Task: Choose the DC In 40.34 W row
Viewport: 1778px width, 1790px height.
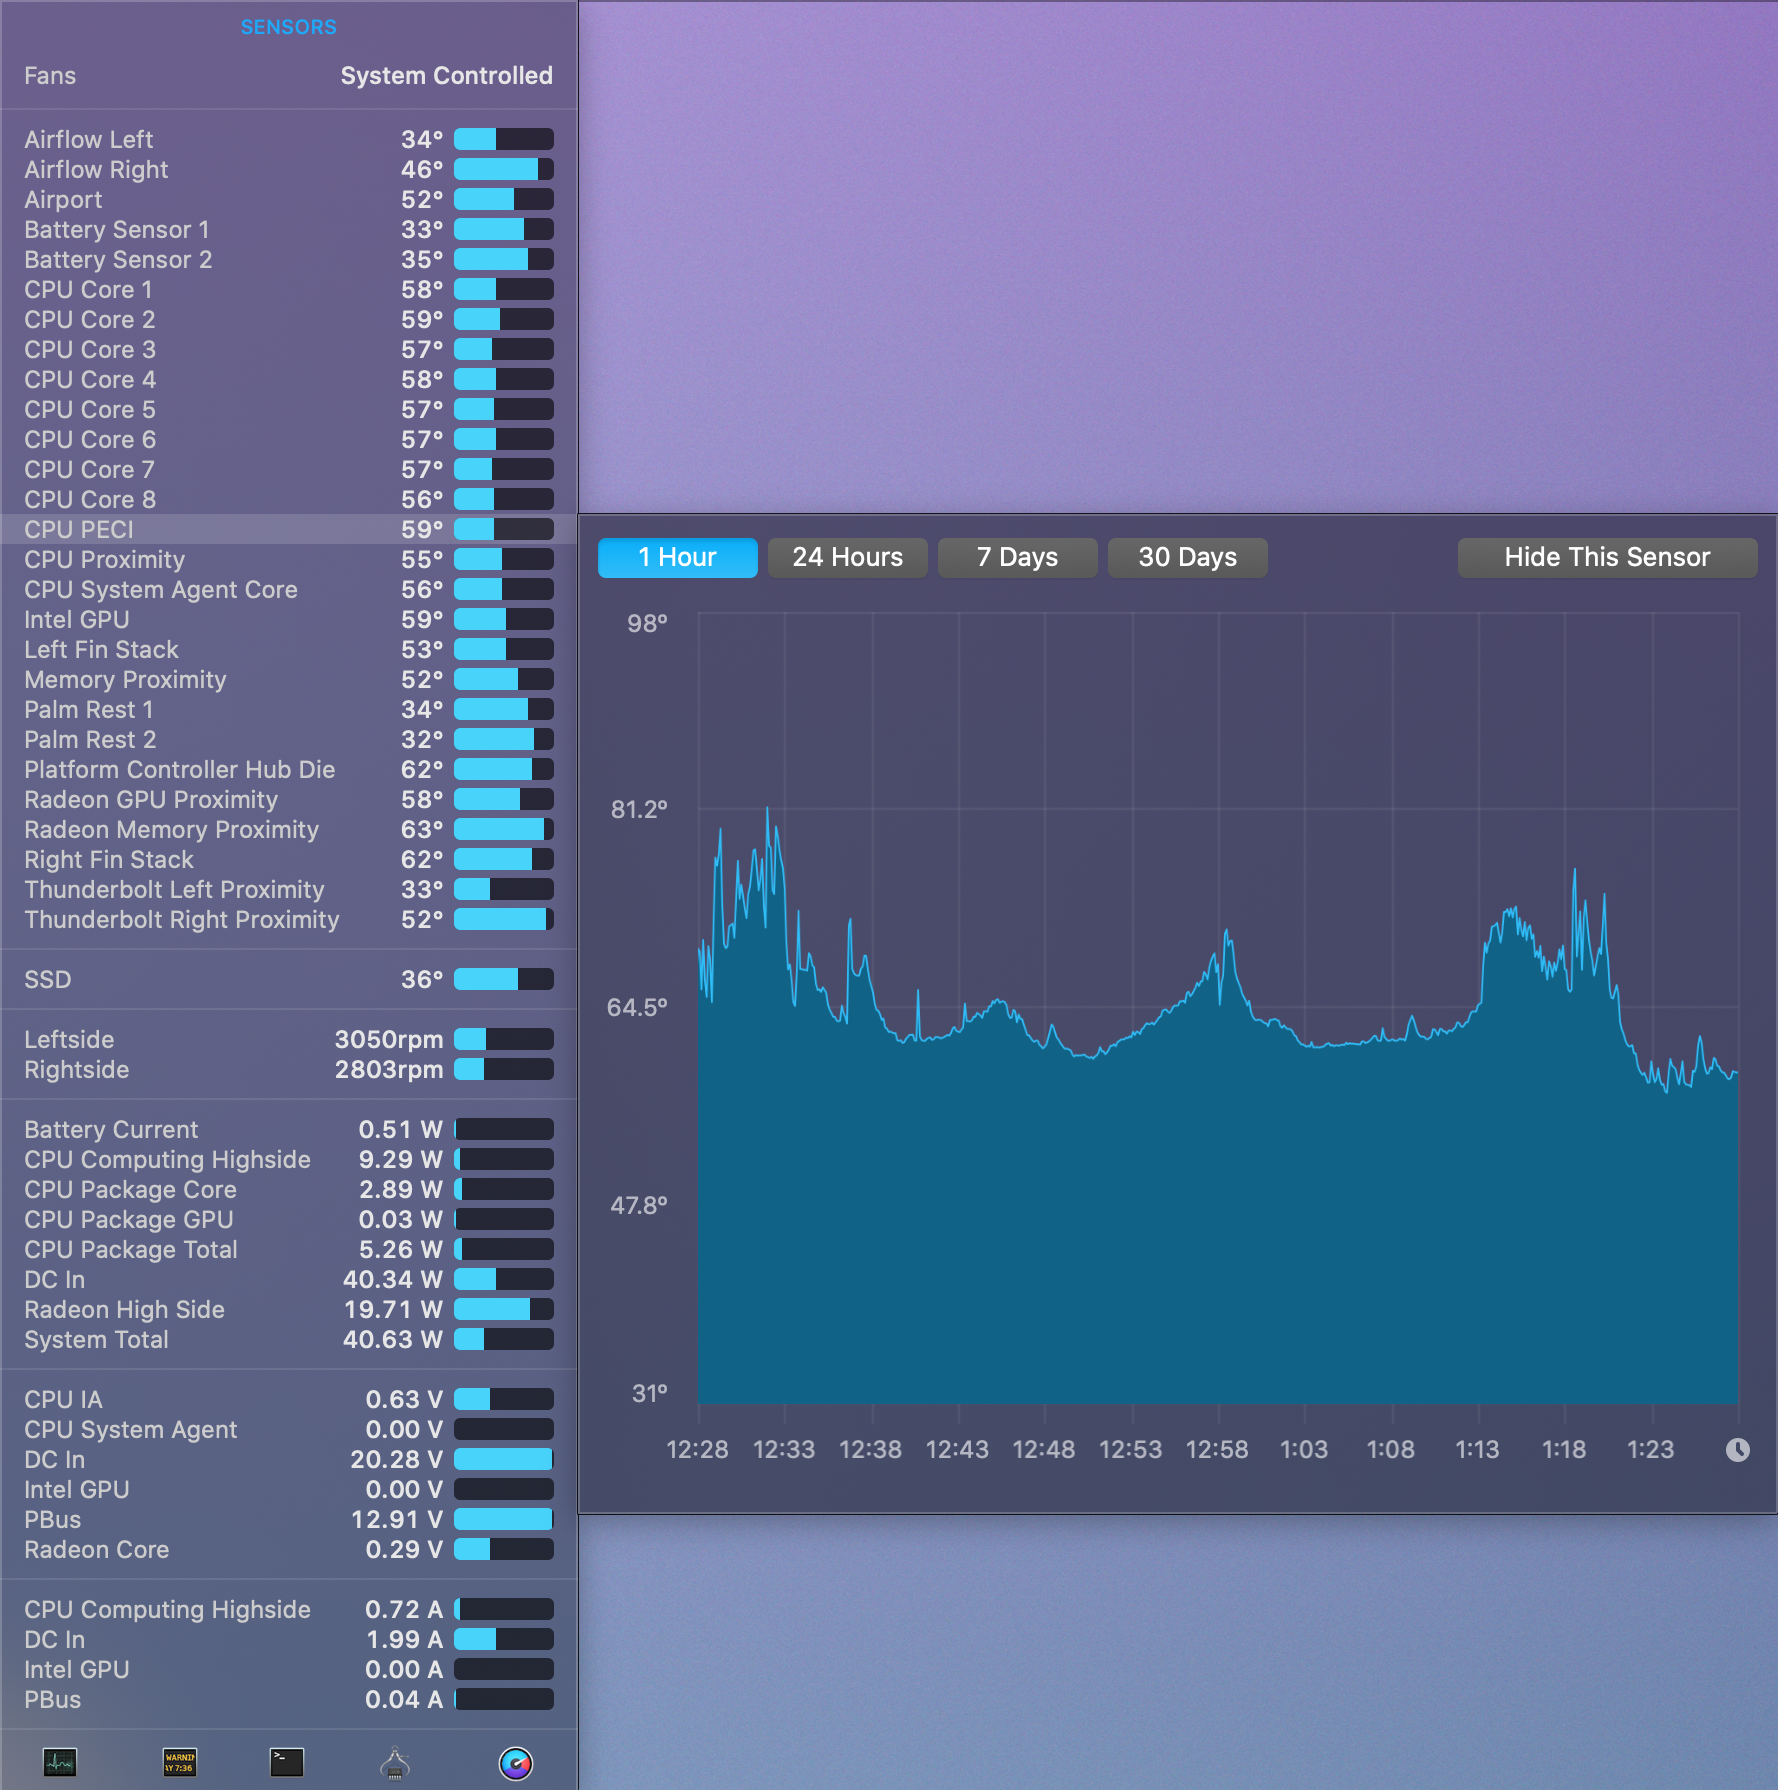Action: coord(289,1279)
